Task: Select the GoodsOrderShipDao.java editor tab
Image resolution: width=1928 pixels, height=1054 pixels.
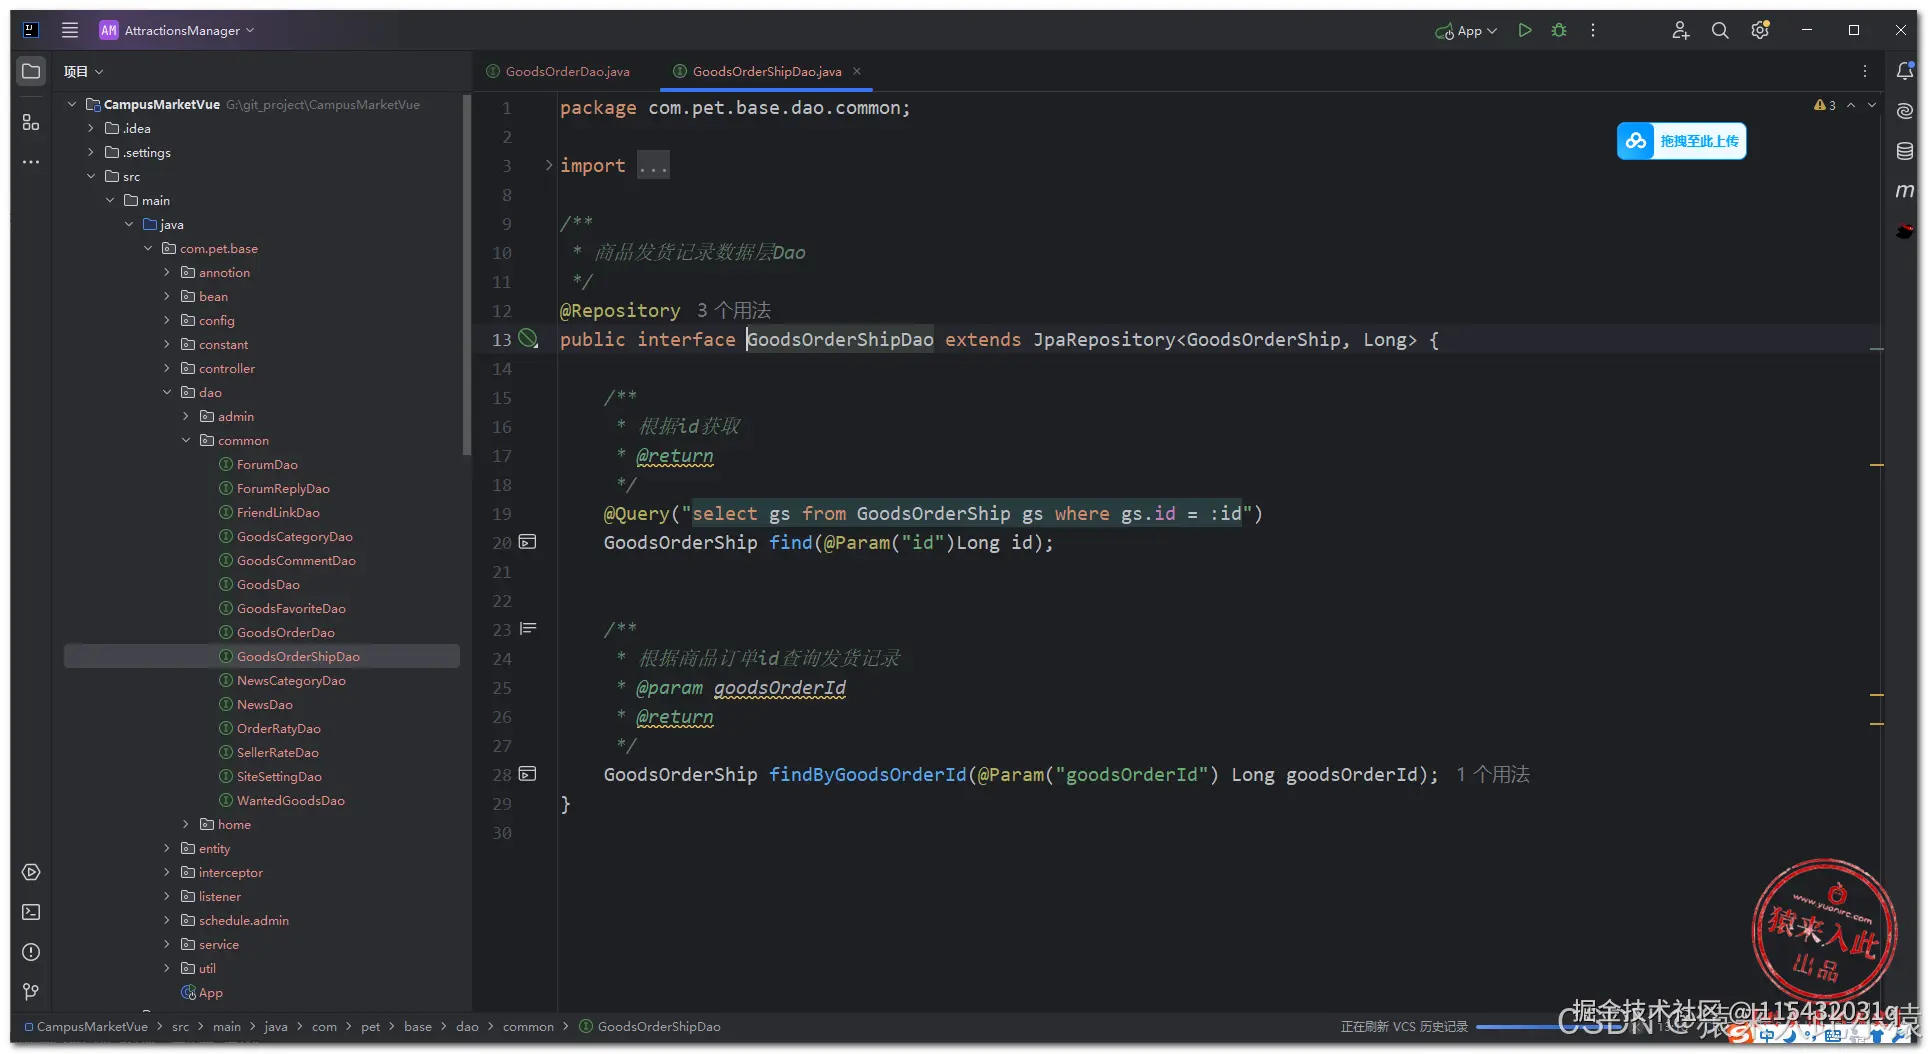Action: point(766,71)
